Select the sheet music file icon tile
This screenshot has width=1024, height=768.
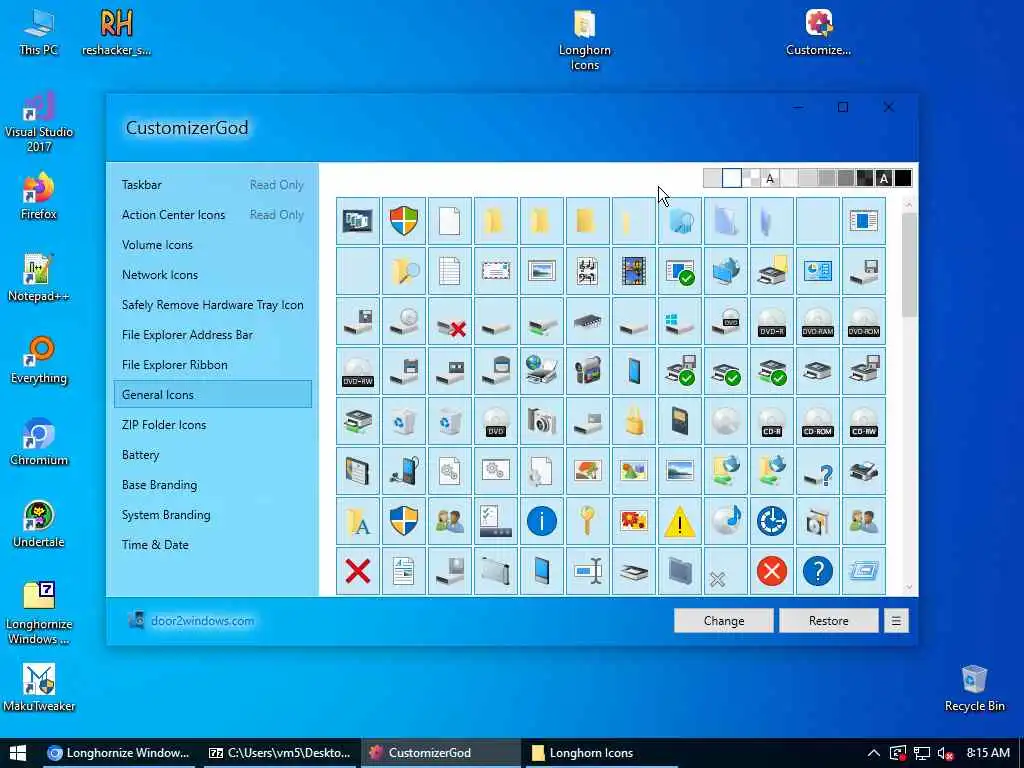pyautogui.click(x=588, y=271)
